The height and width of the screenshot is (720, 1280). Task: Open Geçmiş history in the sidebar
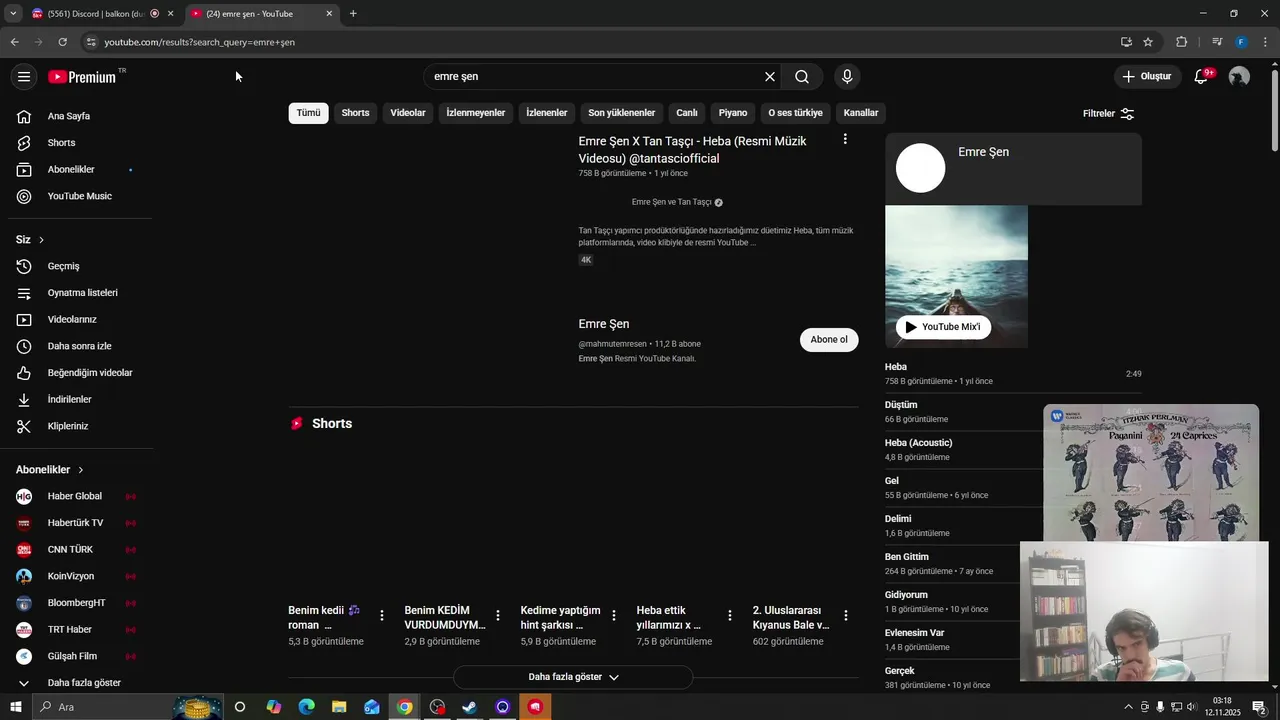pos(76,266)
